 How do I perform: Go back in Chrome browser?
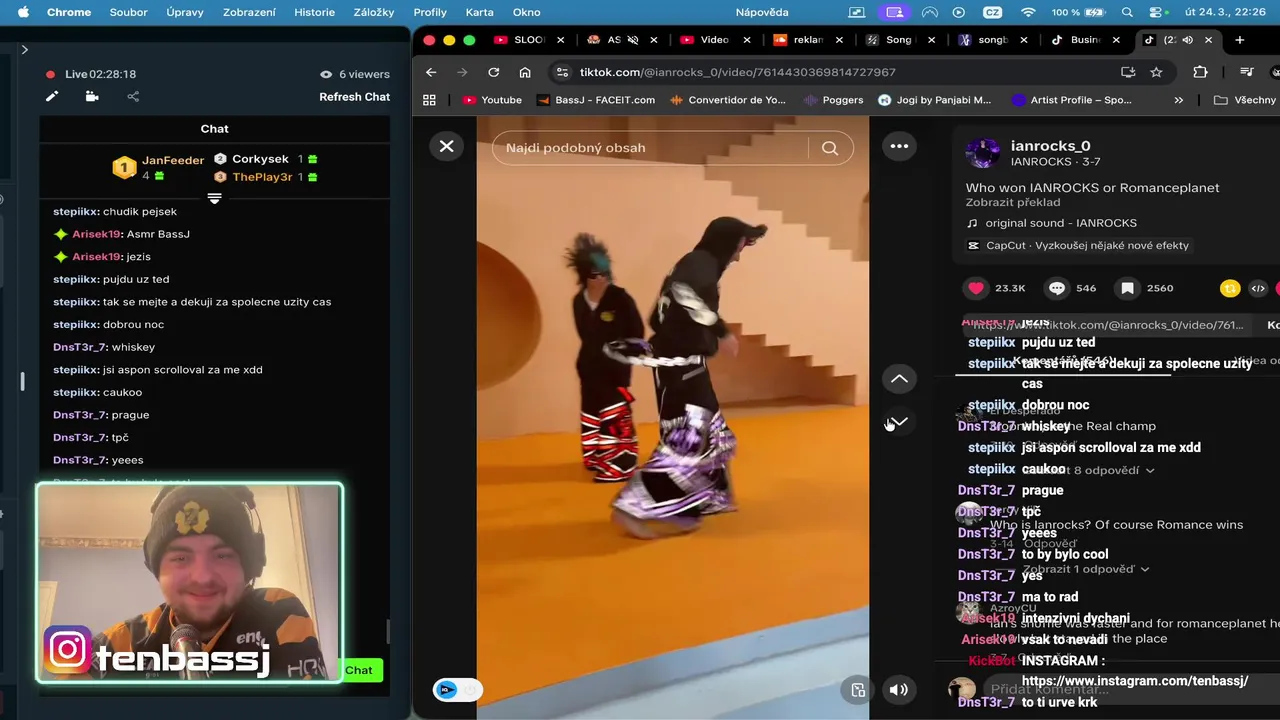click(x=431, y=72)
